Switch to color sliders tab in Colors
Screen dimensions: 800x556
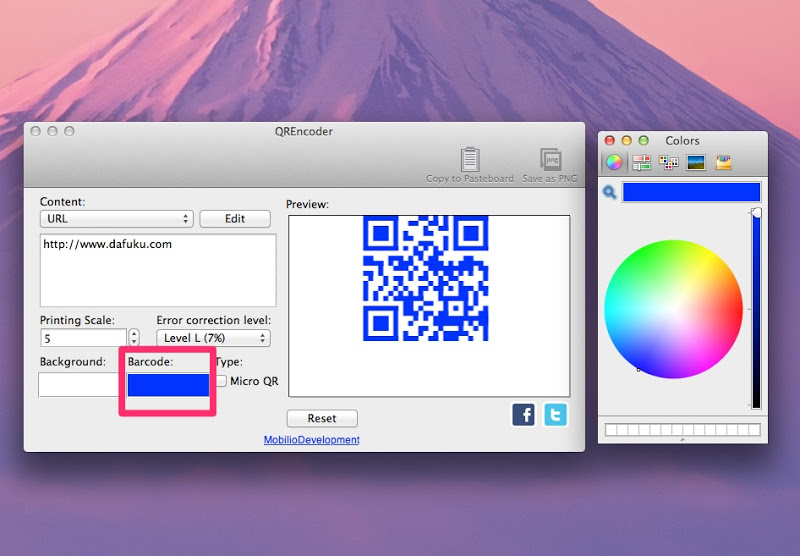tap(641, 163)
